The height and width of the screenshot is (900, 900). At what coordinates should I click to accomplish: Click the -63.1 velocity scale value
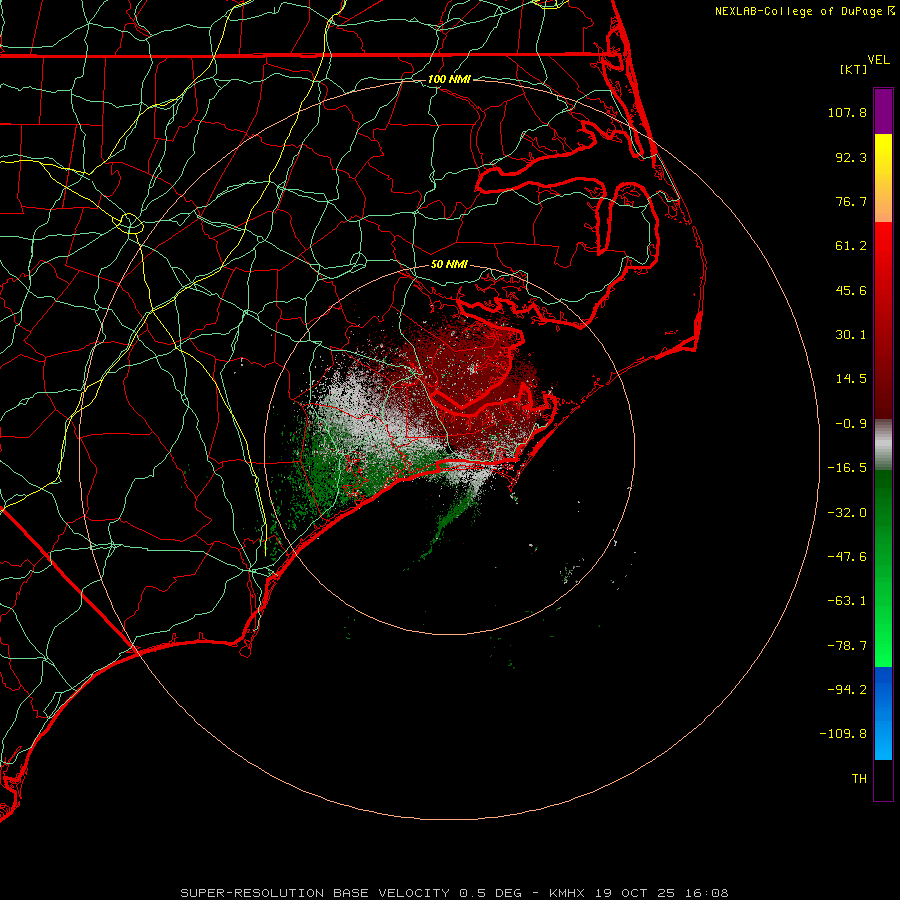(x=847, y=601)
